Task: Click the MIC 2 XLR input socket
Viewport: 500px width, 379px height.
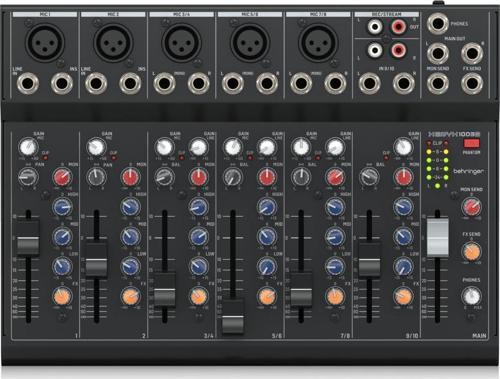Action: (x=114, y=42)
